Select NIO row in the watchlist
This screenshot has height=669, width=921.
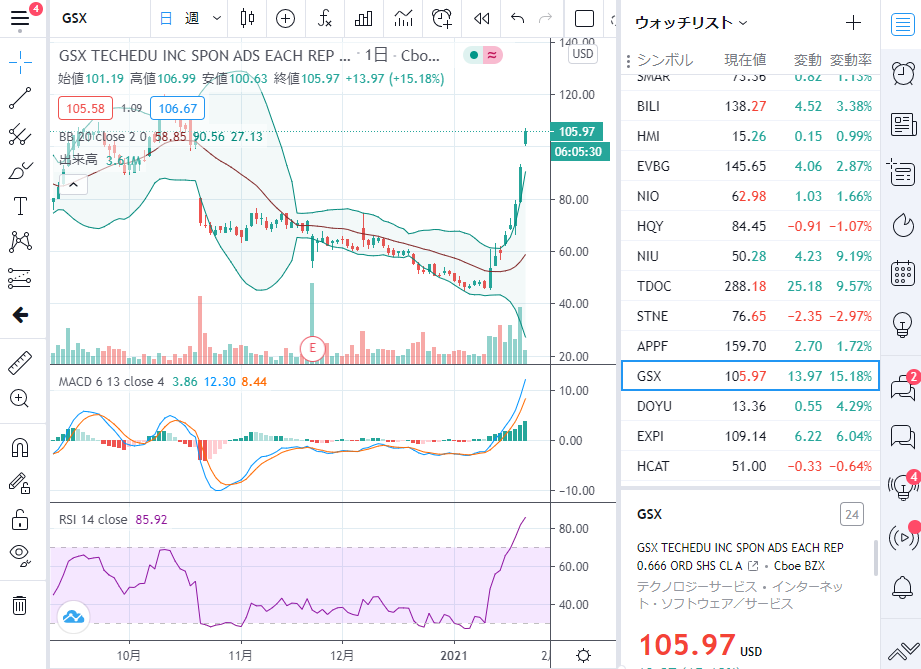pyautogui.click(x=751, y=196)
